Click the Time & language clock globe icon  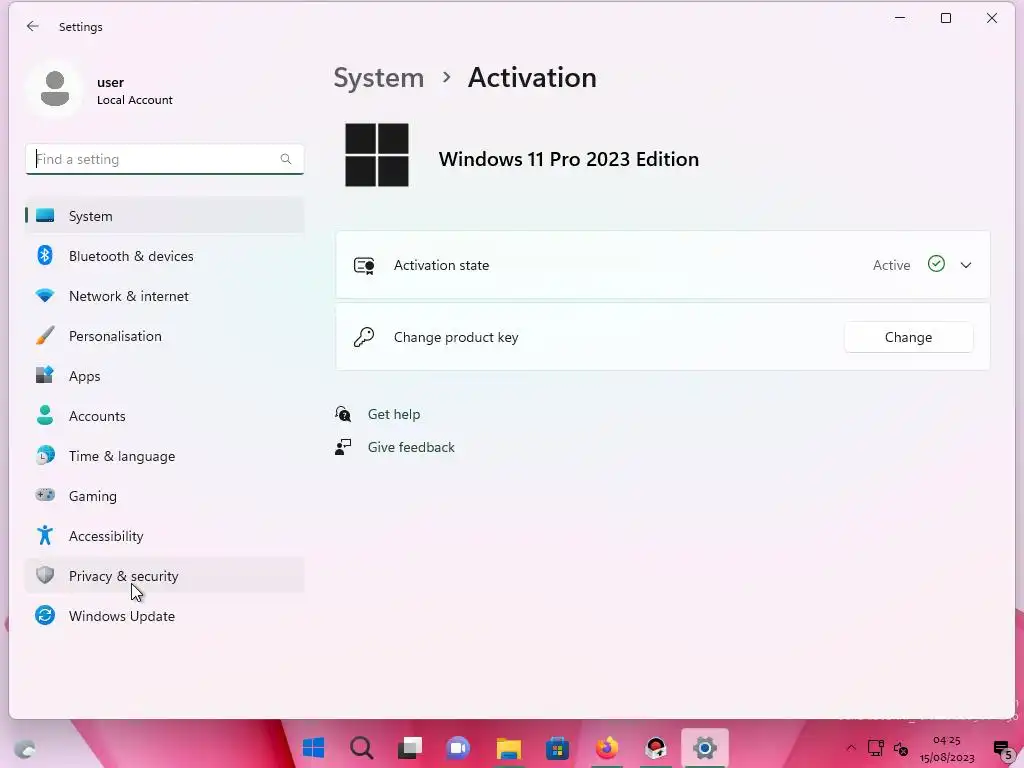coord(45,455)
